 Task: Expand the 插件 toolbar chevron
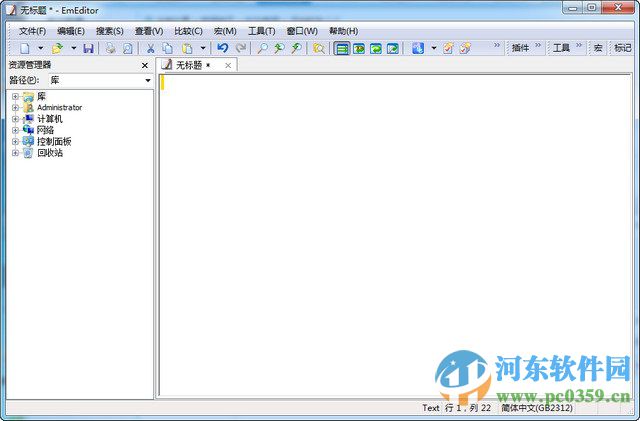[538, 45]
